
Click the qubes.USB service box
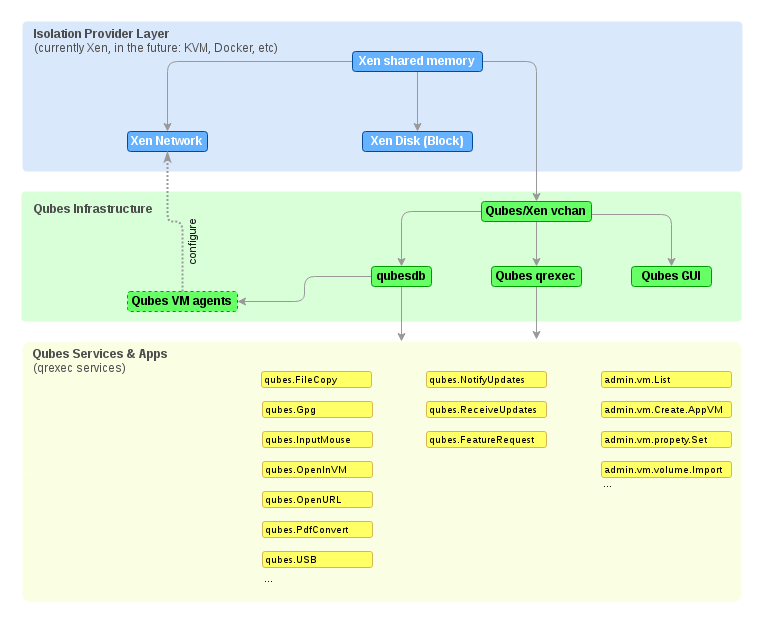[316, 560]
